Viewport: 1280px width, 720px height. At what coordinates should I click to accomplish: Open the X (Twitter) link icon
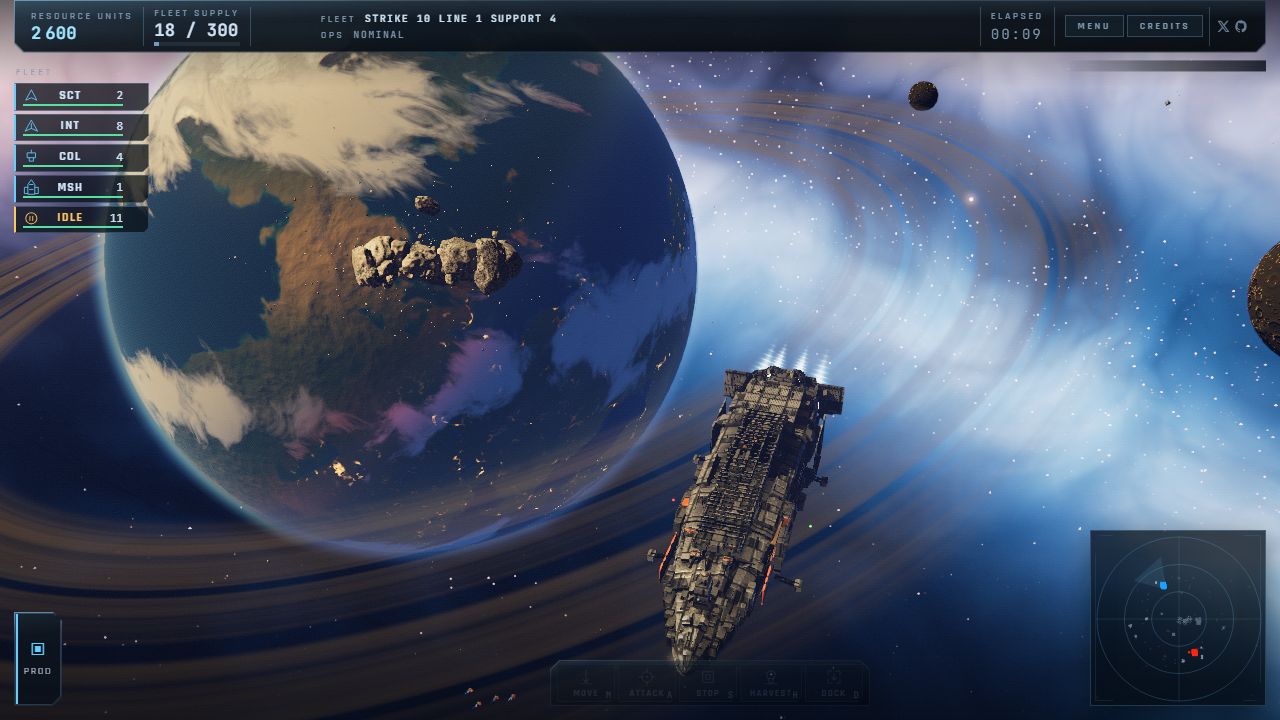click(x=1223, y=26)
